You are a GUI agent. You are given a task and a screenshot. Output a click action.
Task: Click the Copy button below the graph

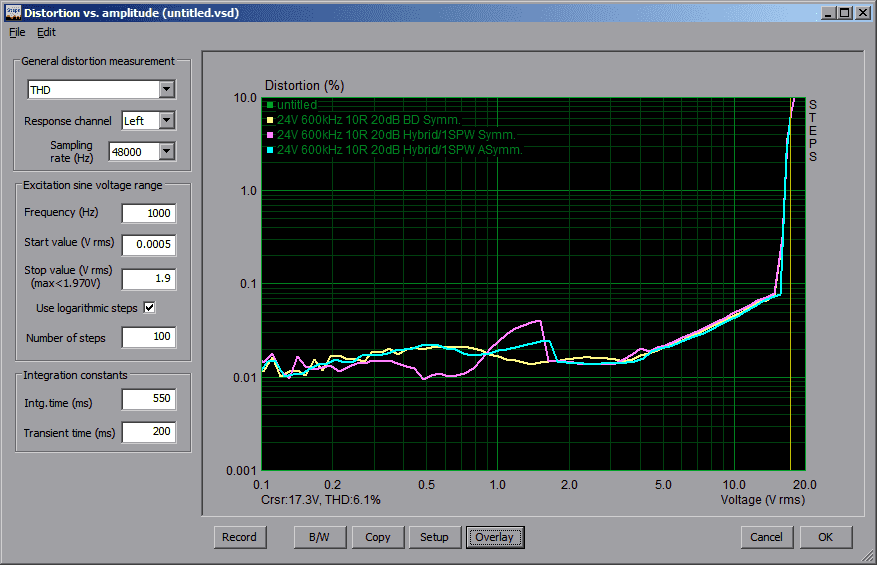[378, 537]
